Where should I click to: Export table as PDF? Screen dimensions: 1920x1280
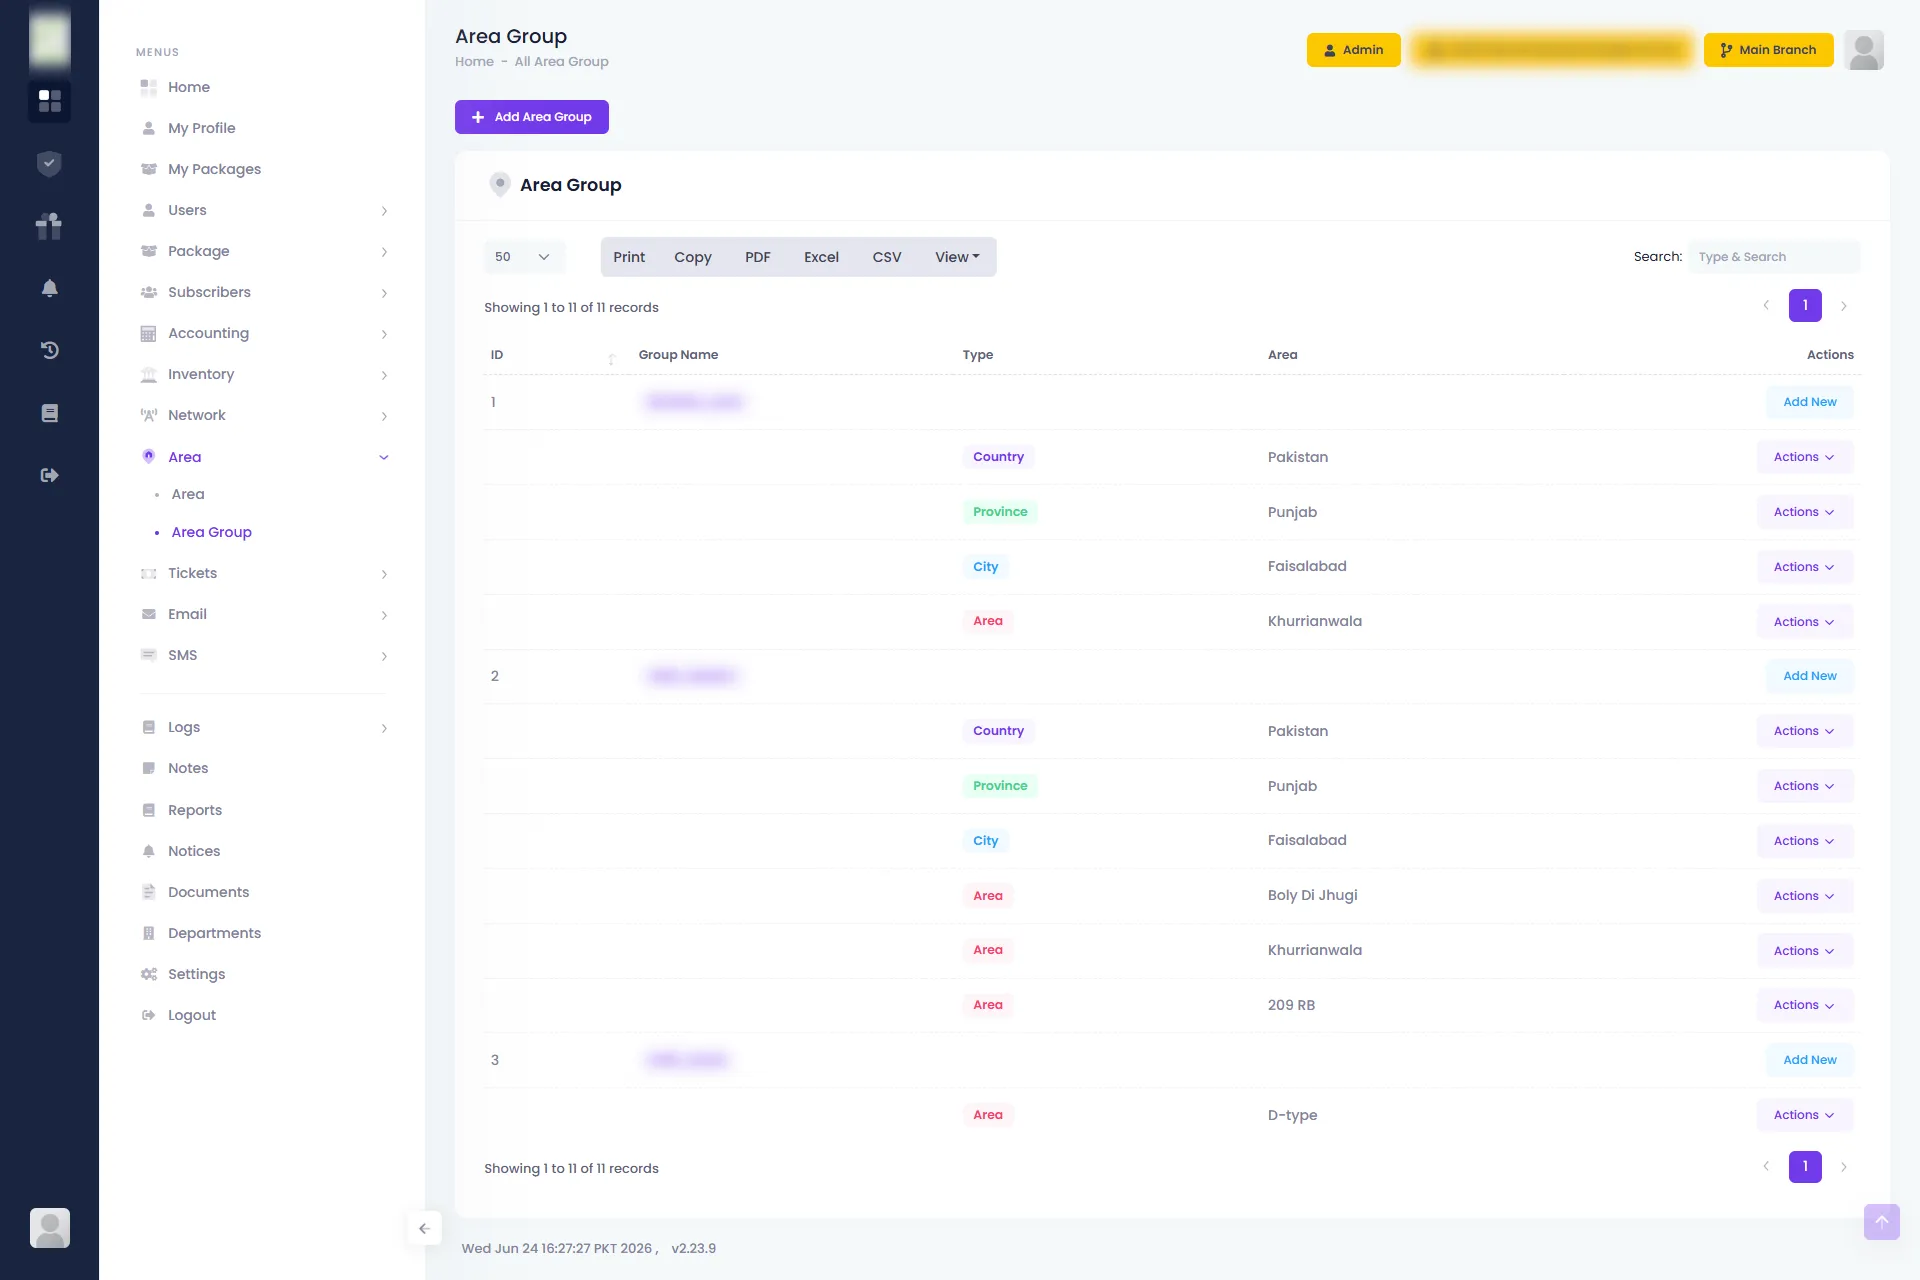click(x=757, y=257)
